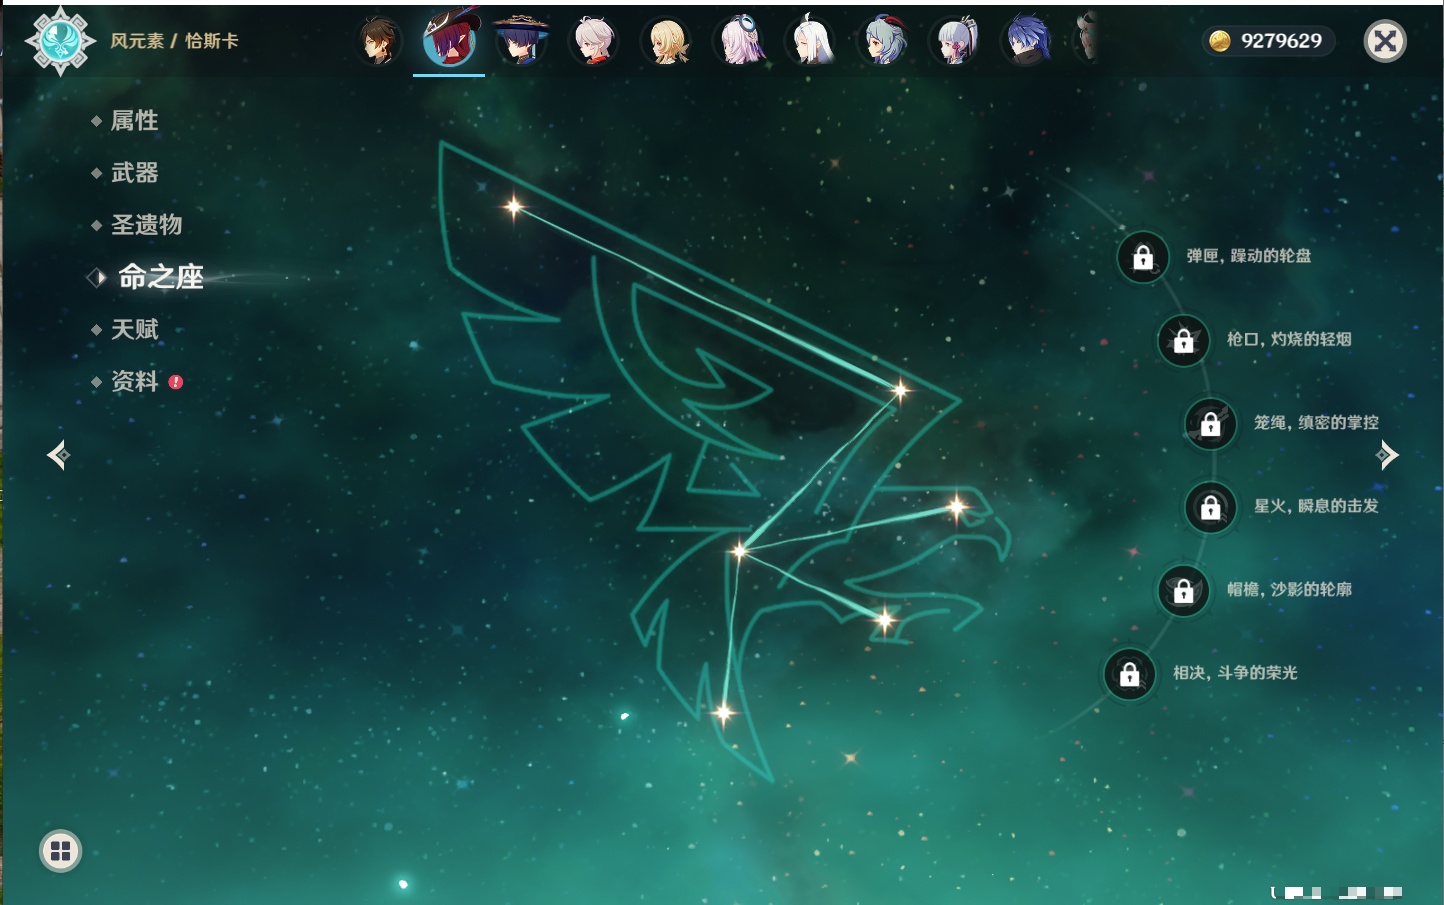This screenshot has height=905, width=1444.
Task: Click the star at the eagle's tail bottom
Action: [x=724, y=713]
